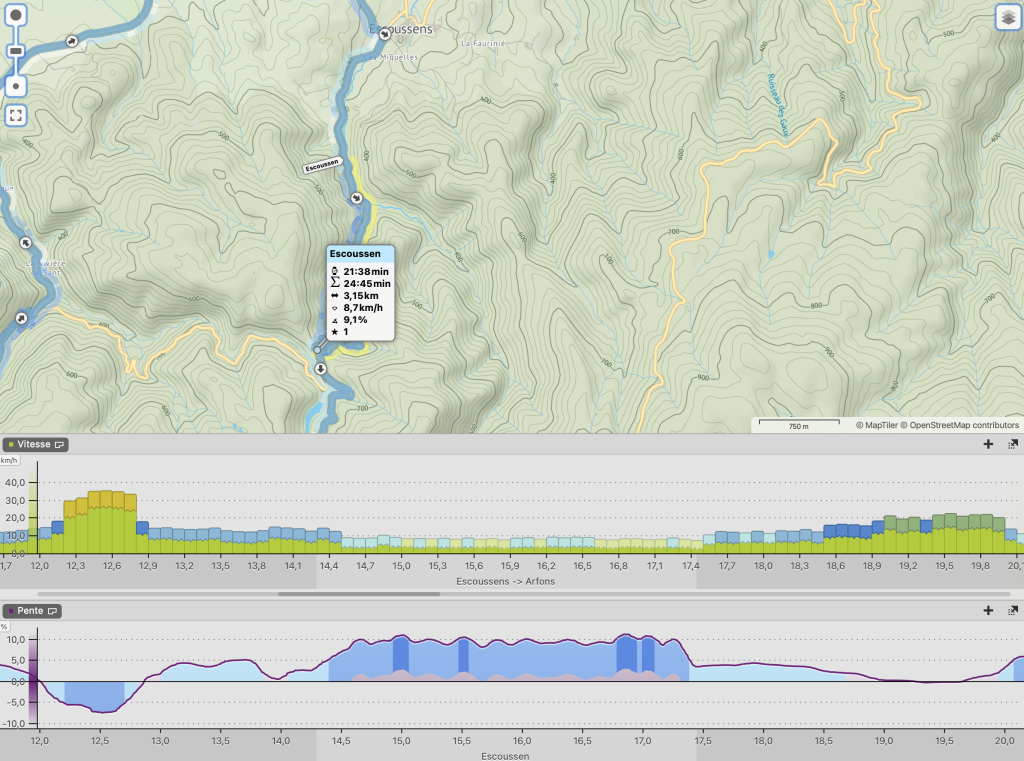Click the Vitesse chart horizontal scrollbar

tap(379, 594)
